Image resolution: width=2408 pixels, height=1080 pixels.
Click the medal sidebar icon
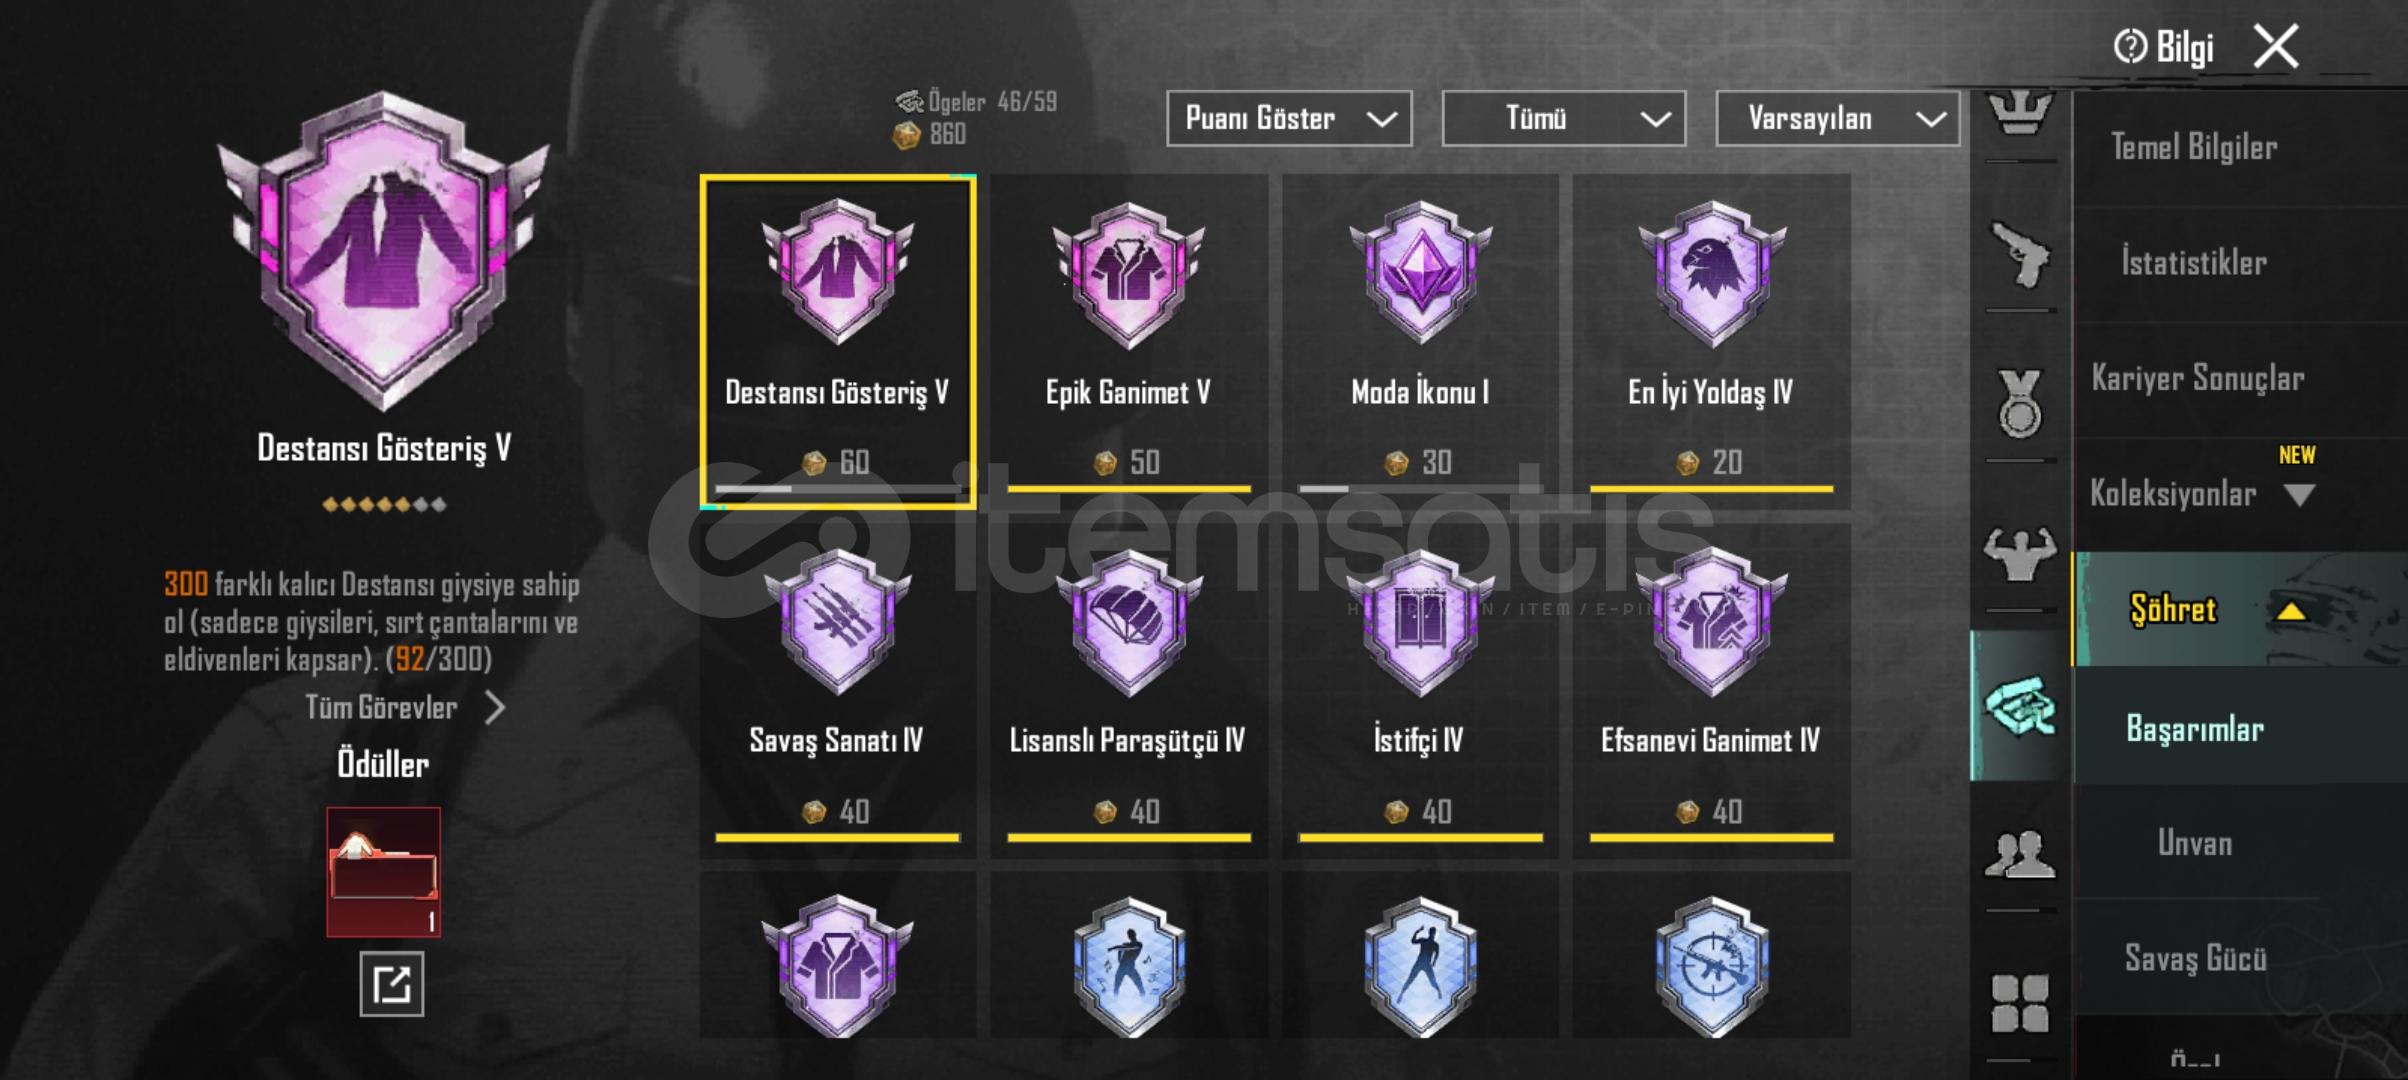(2020, 404)
